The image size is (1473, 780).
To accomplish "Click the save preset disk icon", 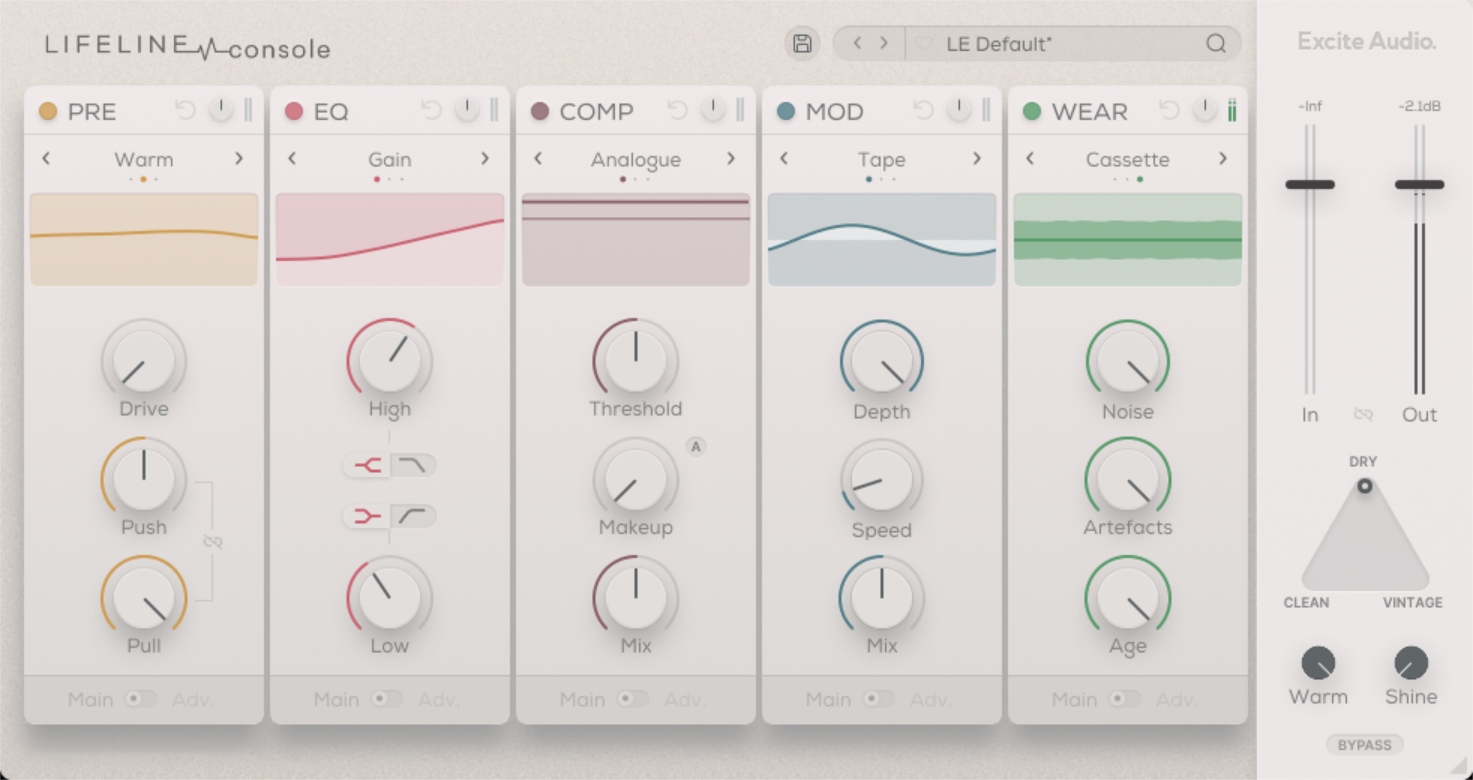I will point(802,44).
